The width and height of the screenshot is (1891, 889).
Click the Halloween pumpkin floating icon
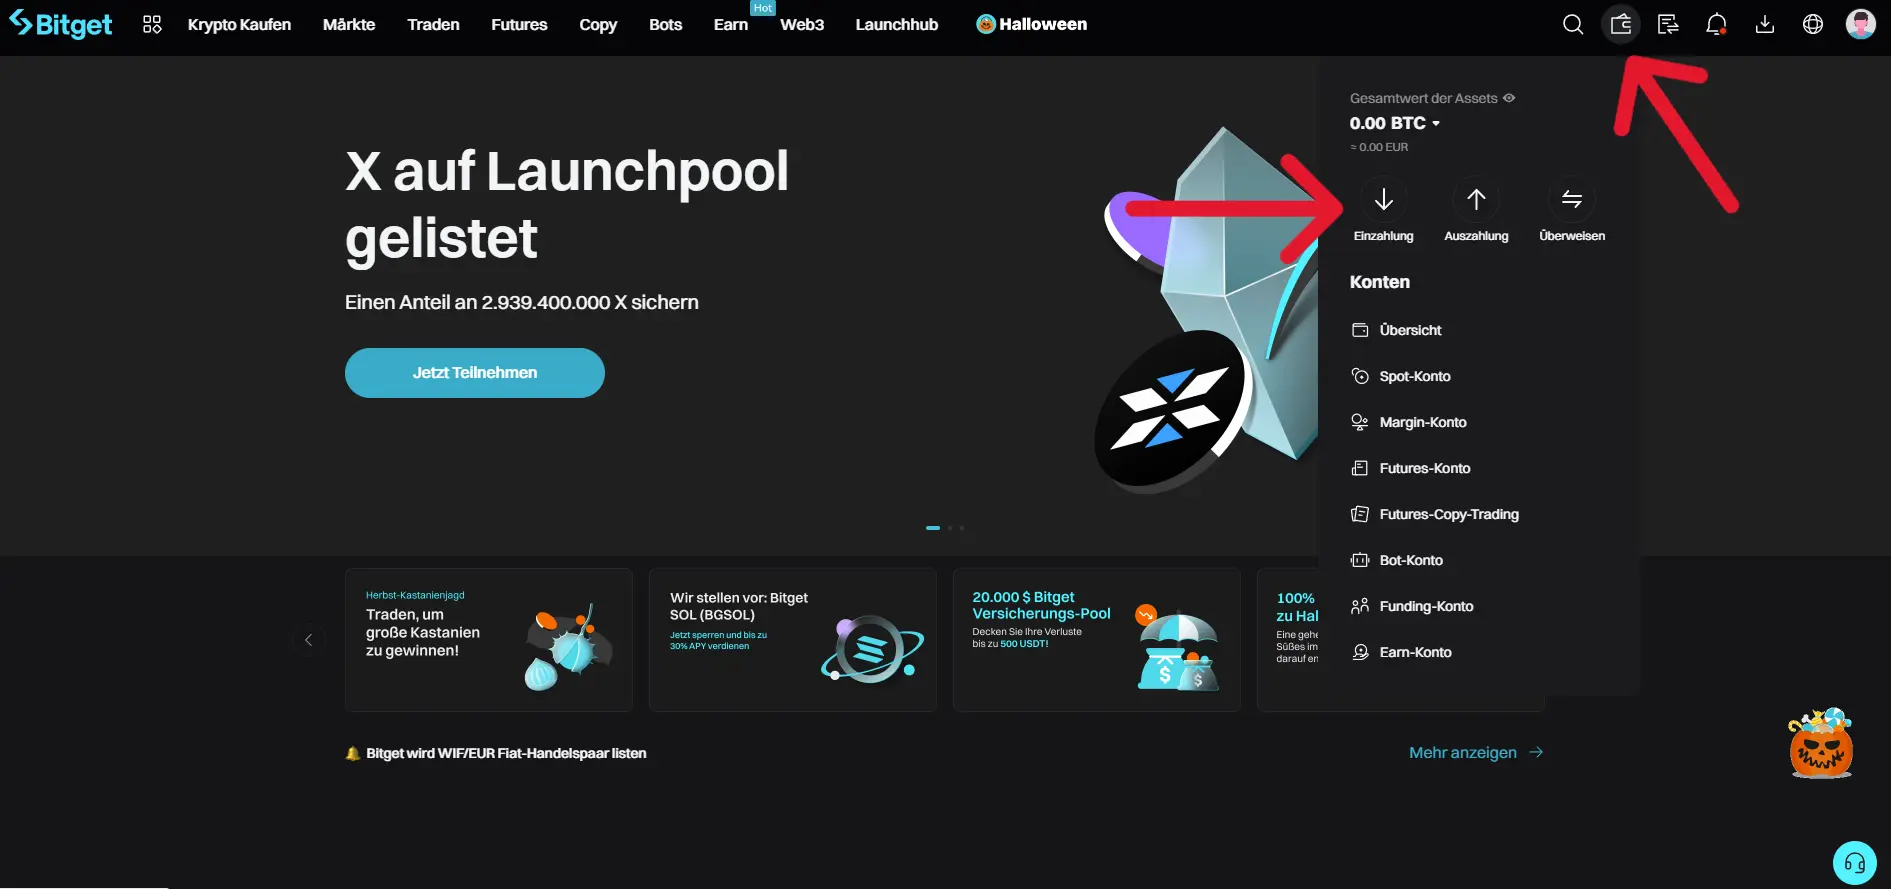pyautogui.click(x=1821, y=742)
